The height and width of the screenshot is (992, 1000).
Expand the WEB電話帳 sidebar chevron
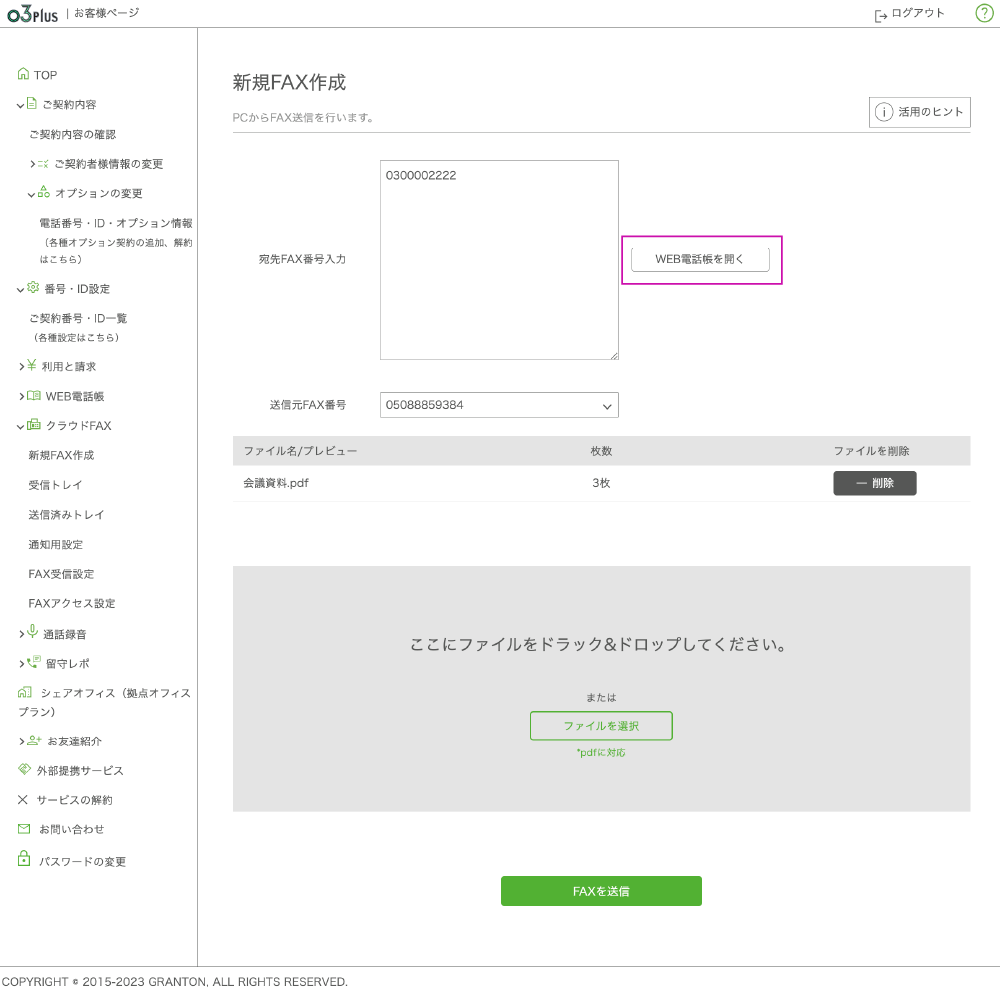(22, 396)
